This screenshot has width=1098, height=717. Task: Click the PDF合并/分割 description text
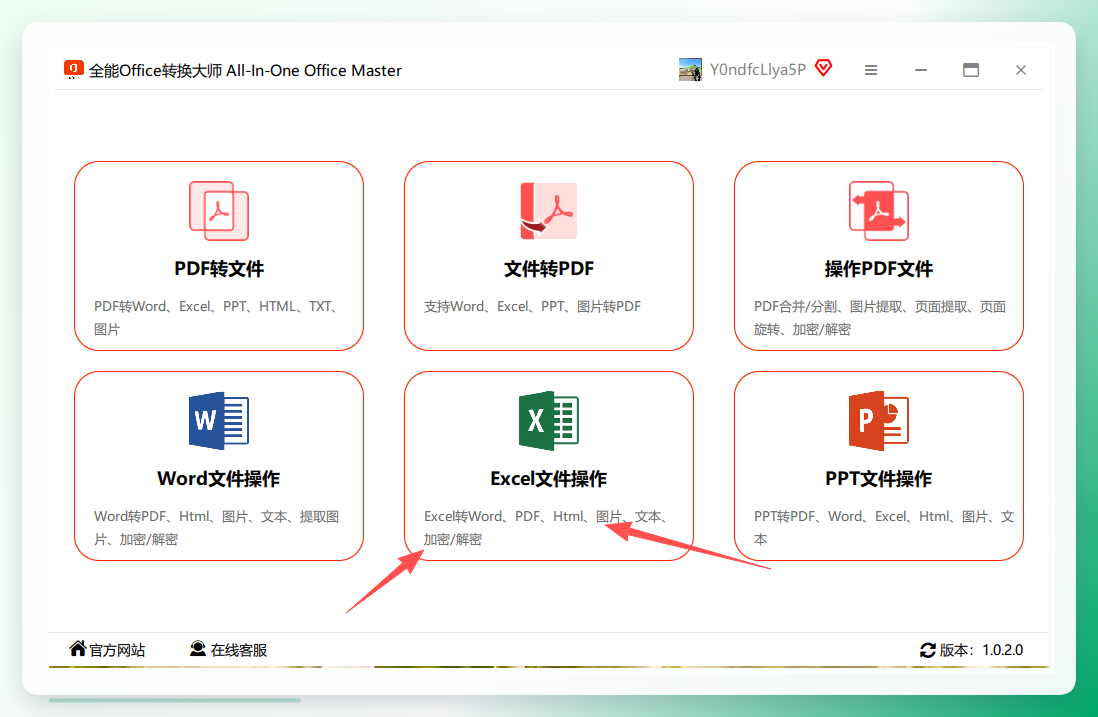click(x=880, y=318)
